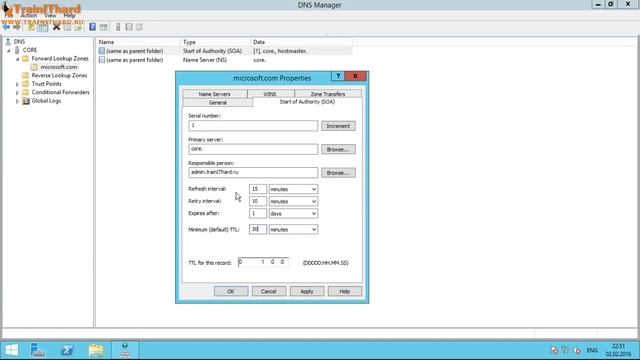The width and height of the screenshot is (640, 360).
Task: Click the DNS root icon in the tree
Action: tap(8, 42)
